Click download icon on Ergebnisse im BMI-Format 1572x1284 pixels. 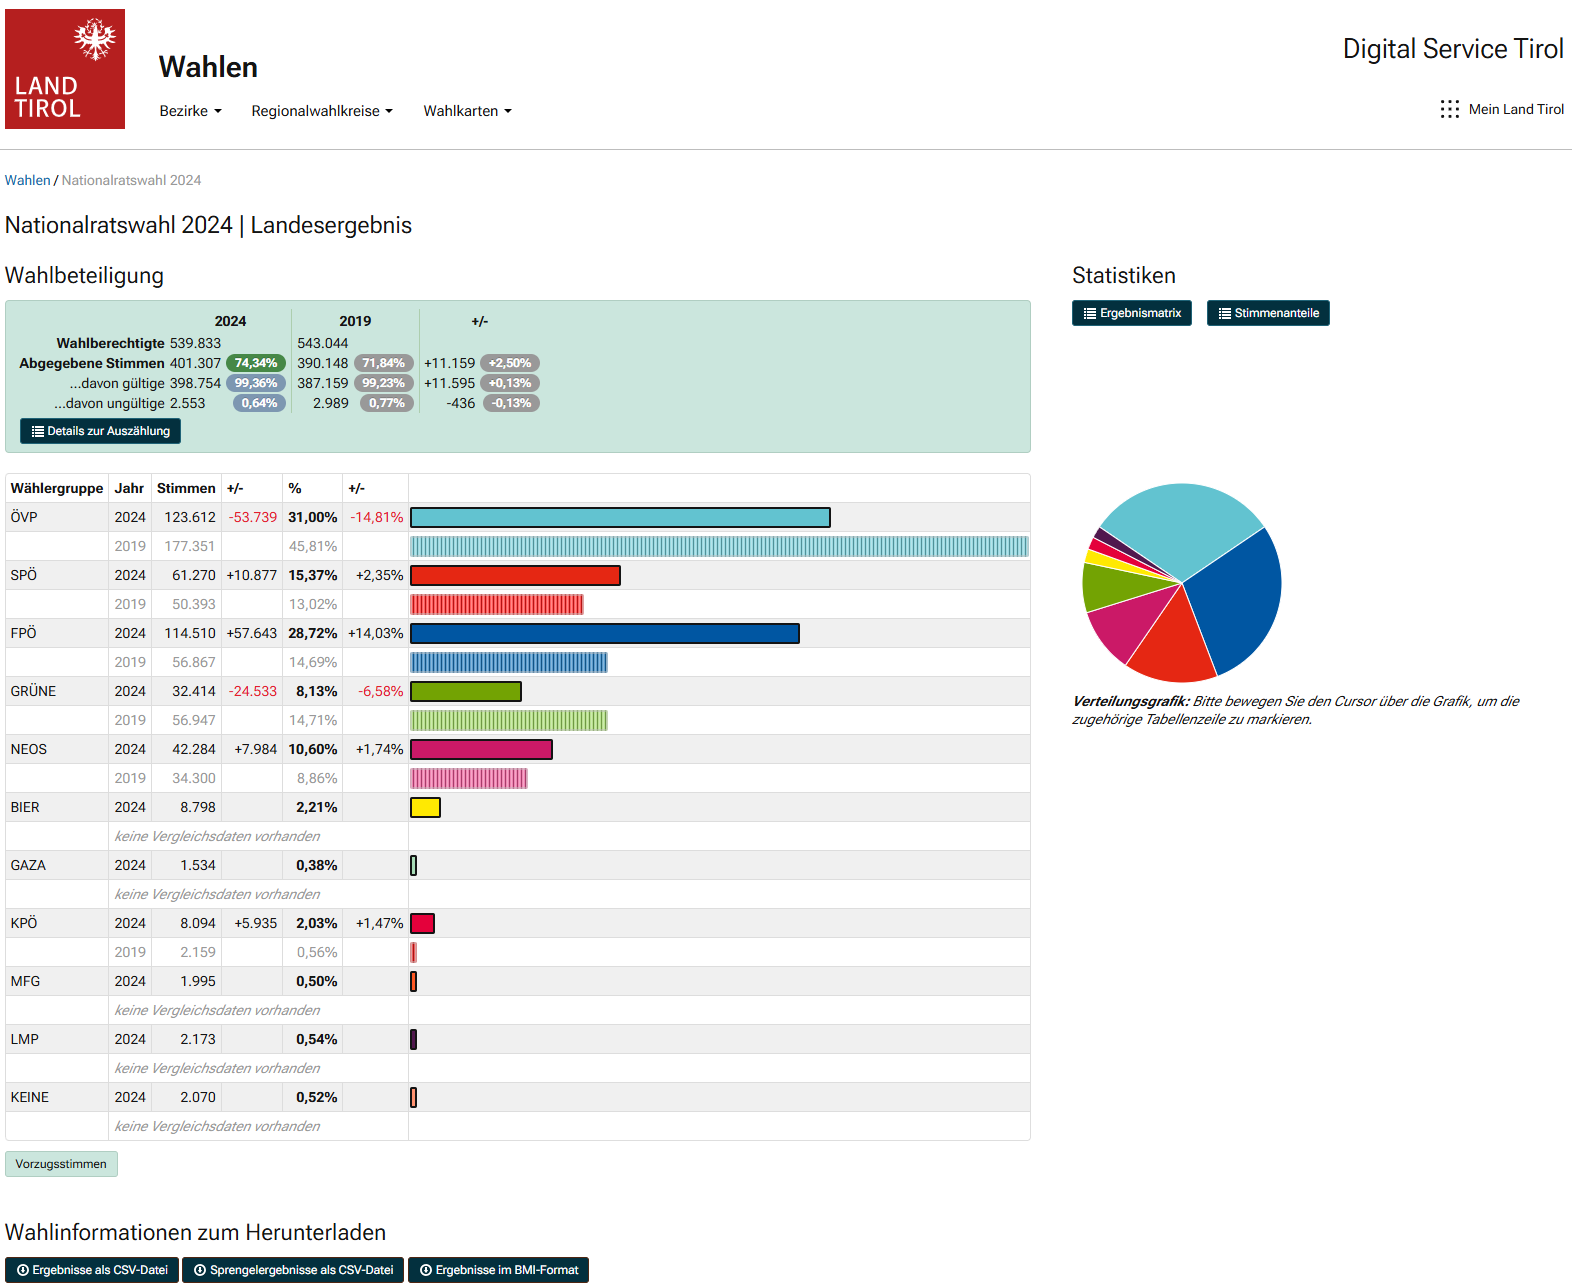click(426, 1270)
